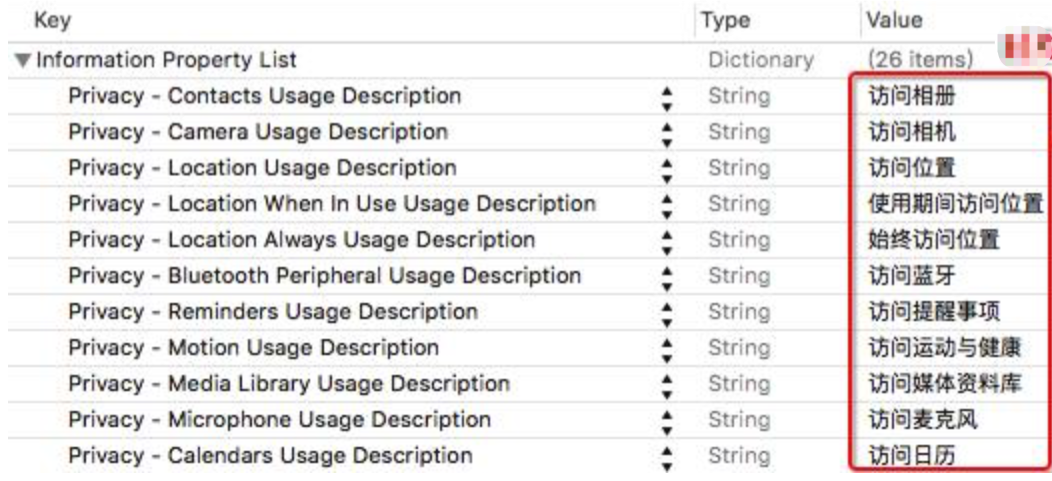The height and width of the screenshot is (481, 1052).
Task: Collapse the Information Property List disclosure triangle
Action: 22,61
